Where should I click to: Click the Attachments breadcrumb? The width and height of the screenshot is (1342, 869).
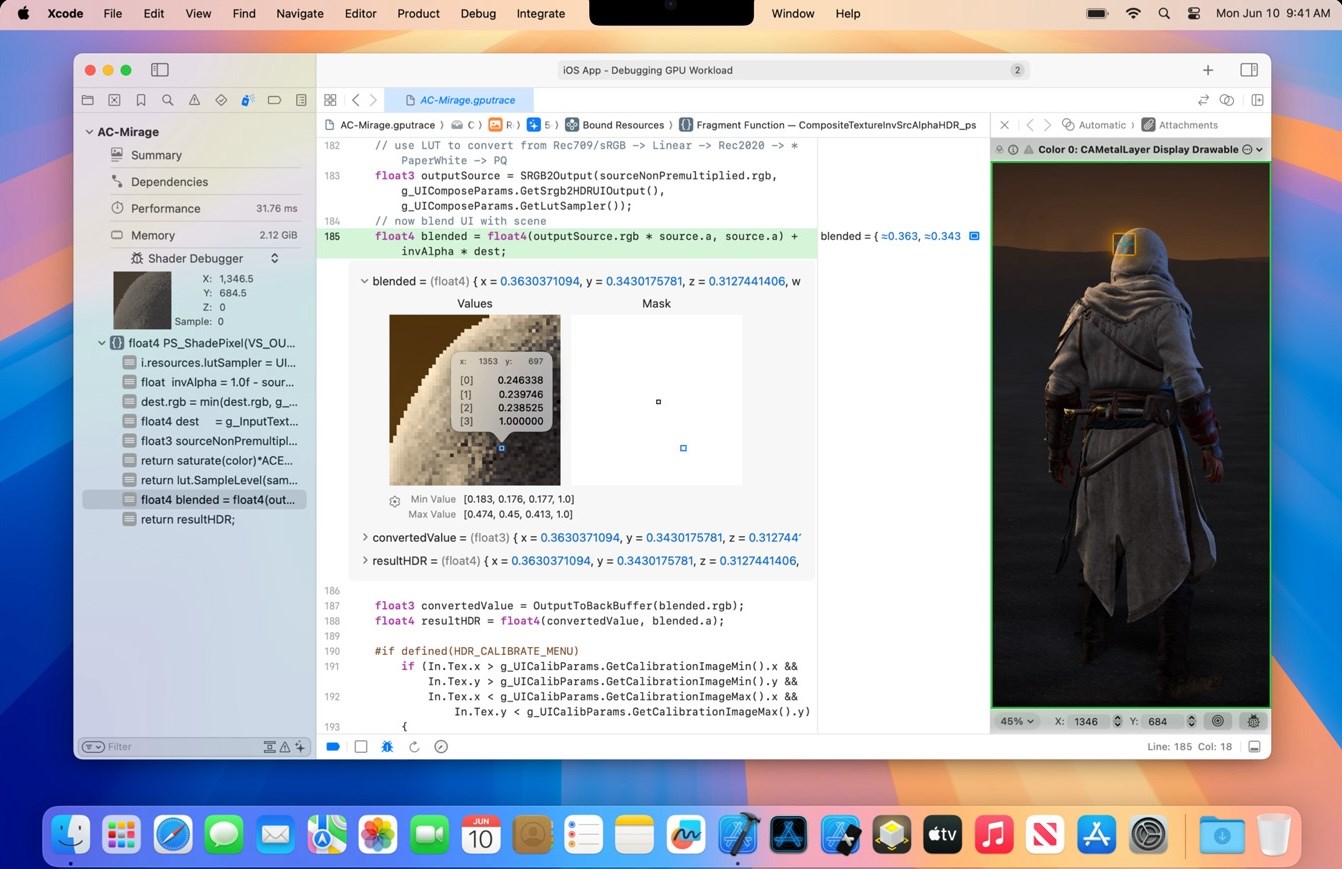tap(1180, 125)
